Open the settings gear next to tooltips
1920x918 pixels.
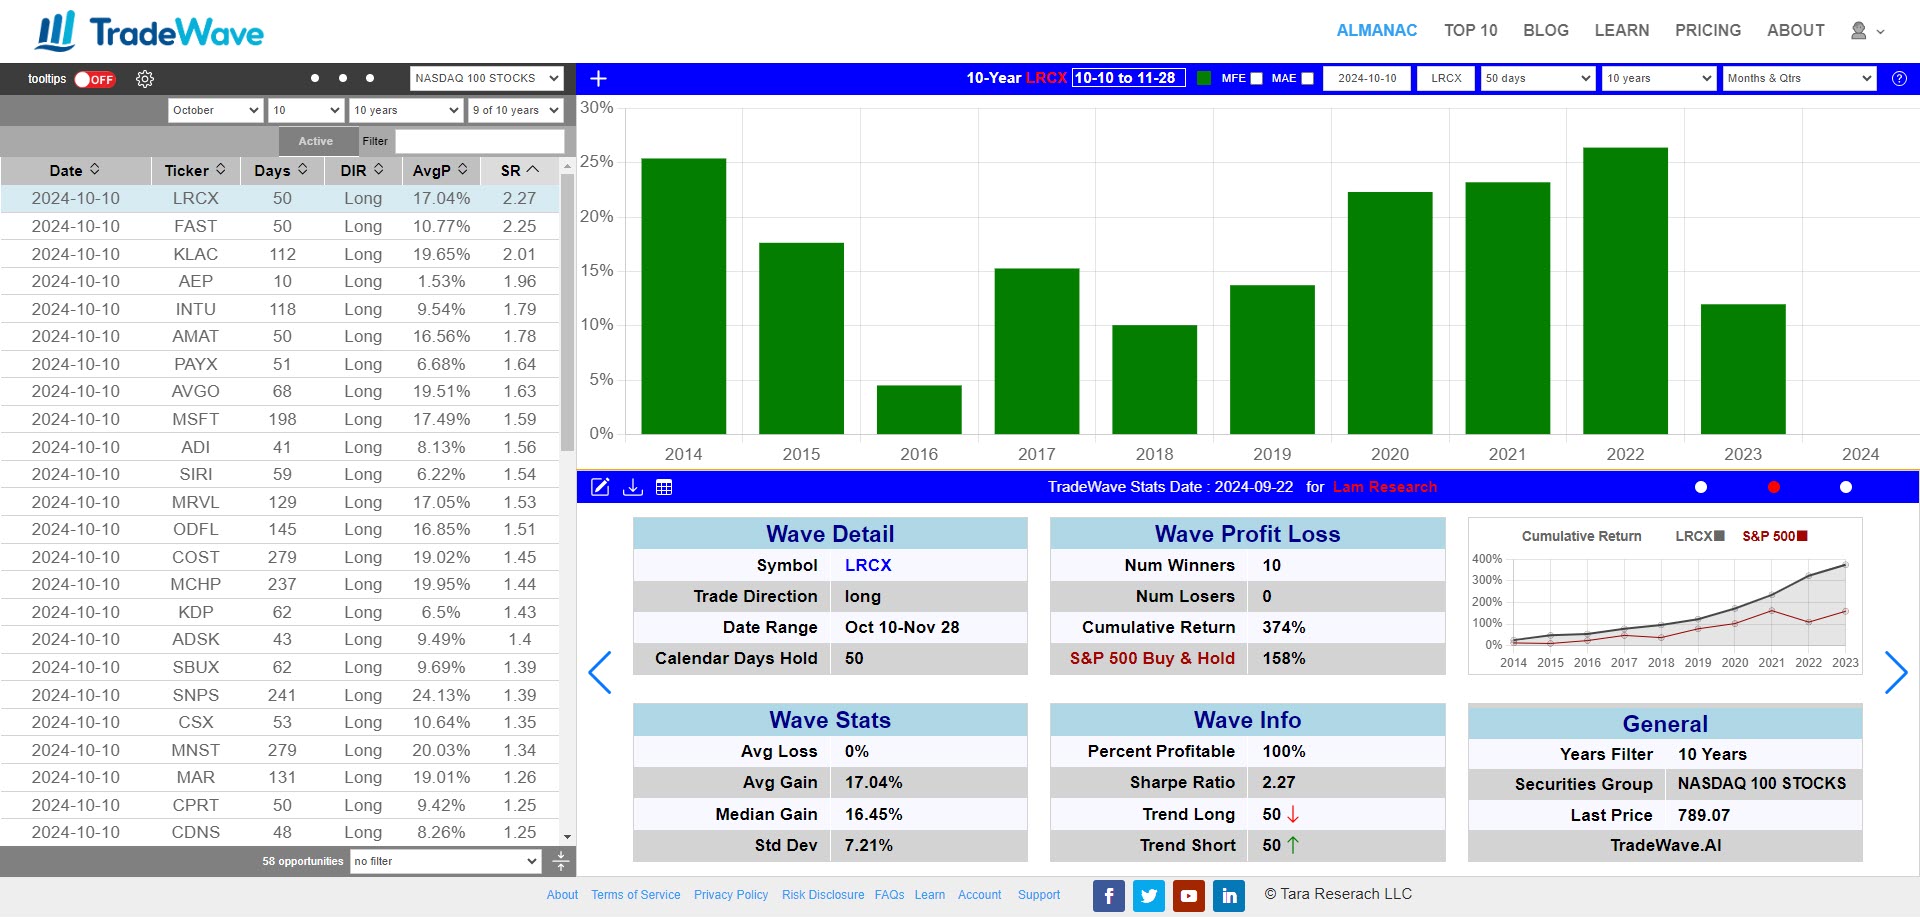[145, 79]
